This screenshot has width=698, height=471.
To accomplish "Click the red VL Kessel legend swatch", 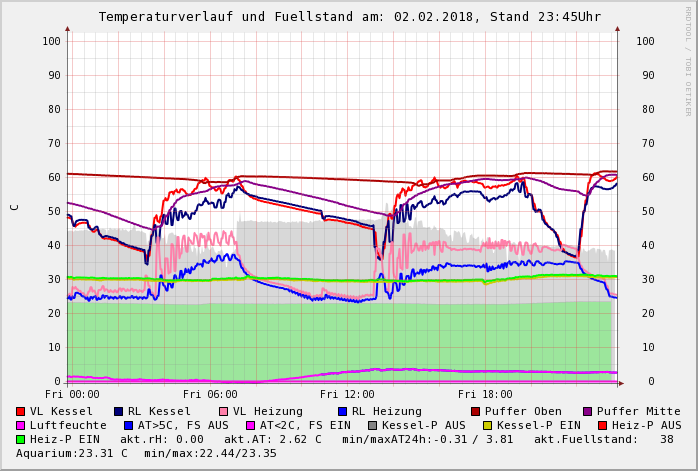I will [x=21, y=411].
